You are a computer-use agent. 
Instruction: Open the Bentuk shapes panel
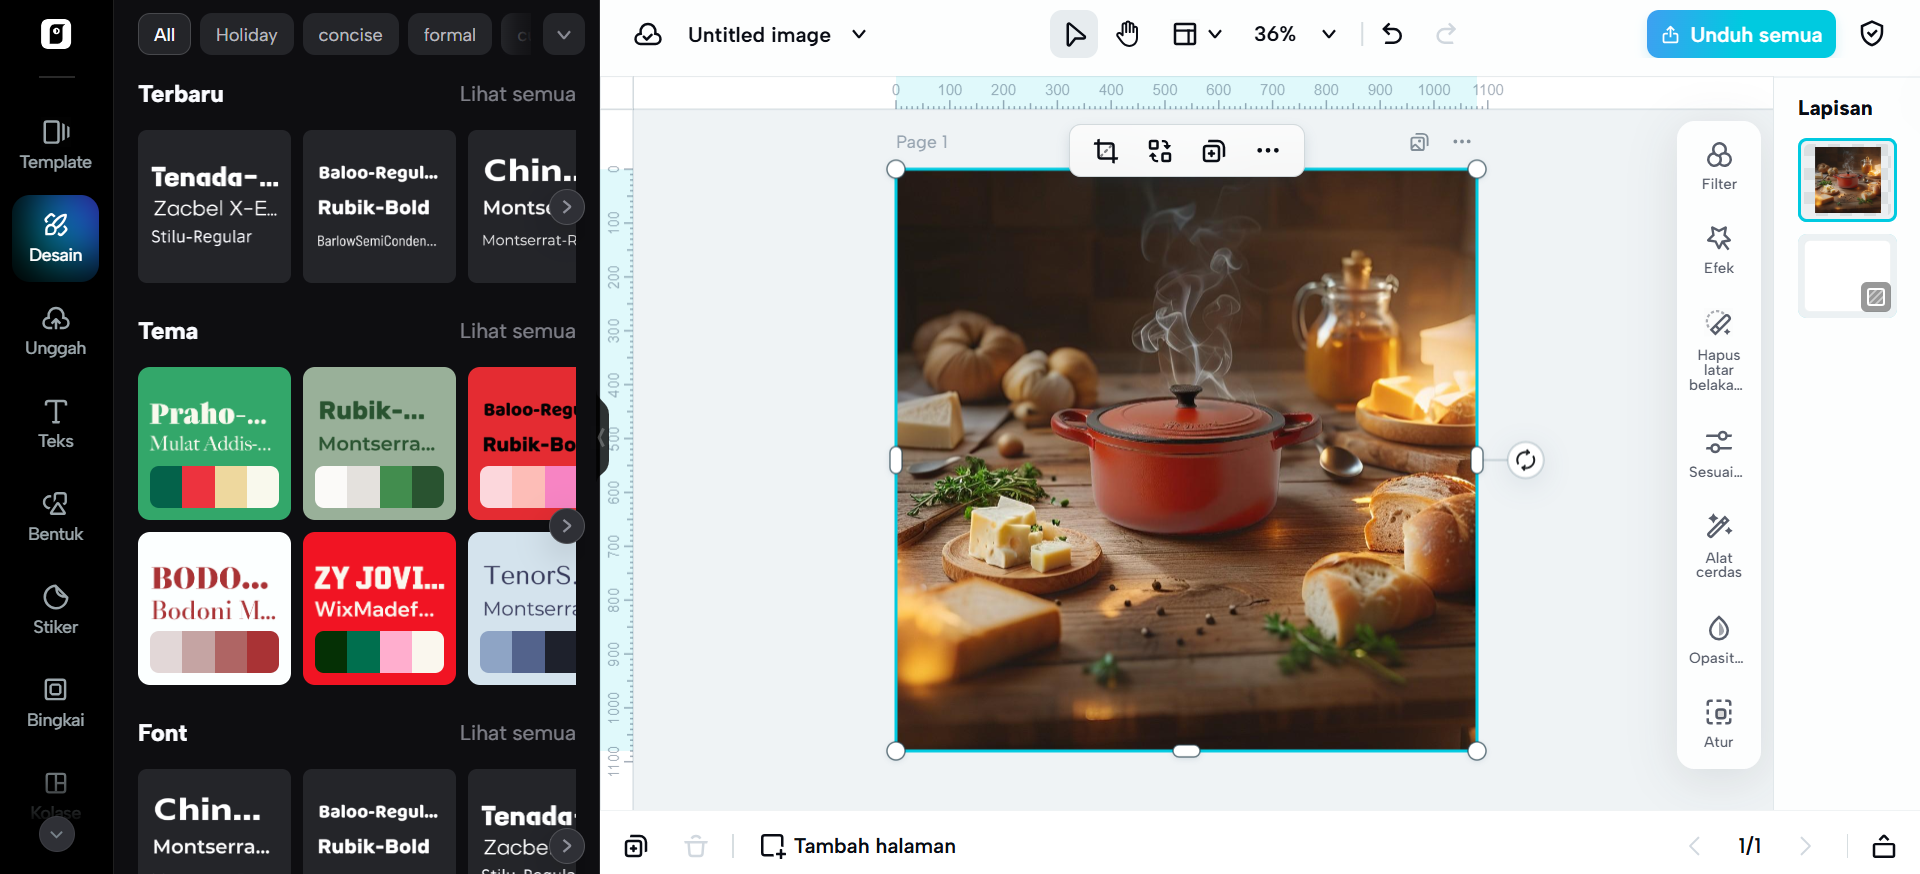point(56,517)
